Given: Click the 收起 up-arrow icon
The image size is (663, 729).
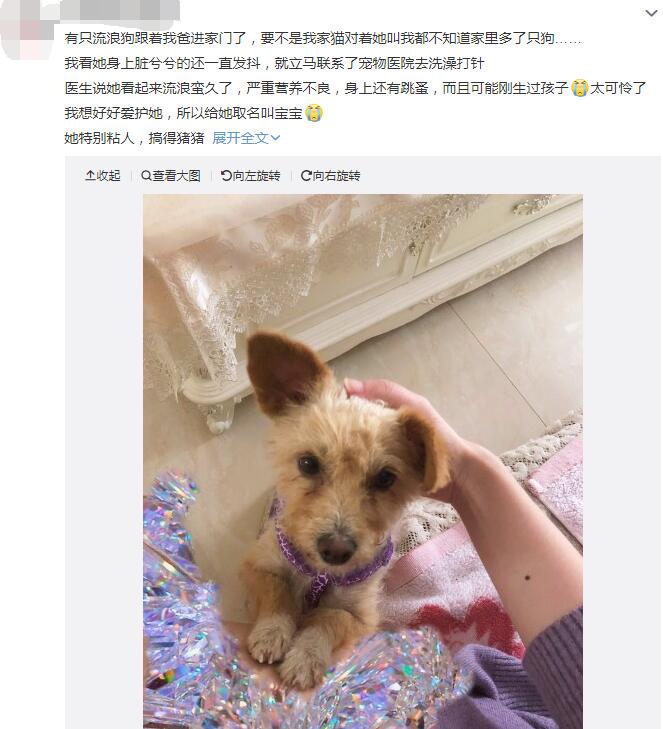Looking at the screenshot, I should point(90,176).
